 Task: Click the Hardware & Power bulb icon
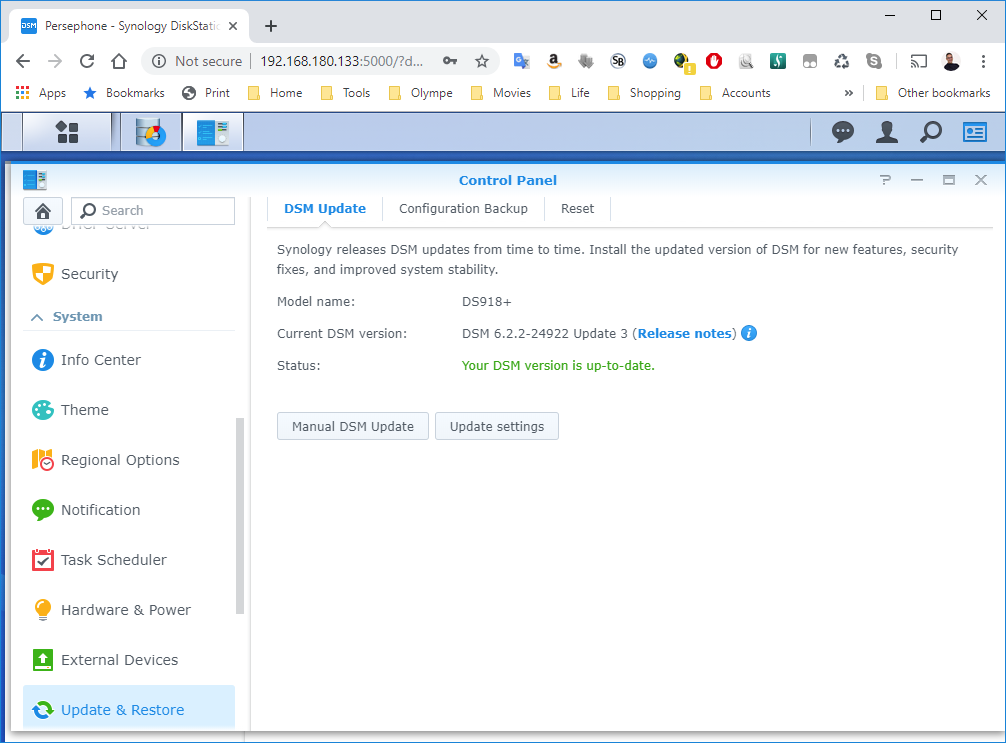tap(43, 610)
